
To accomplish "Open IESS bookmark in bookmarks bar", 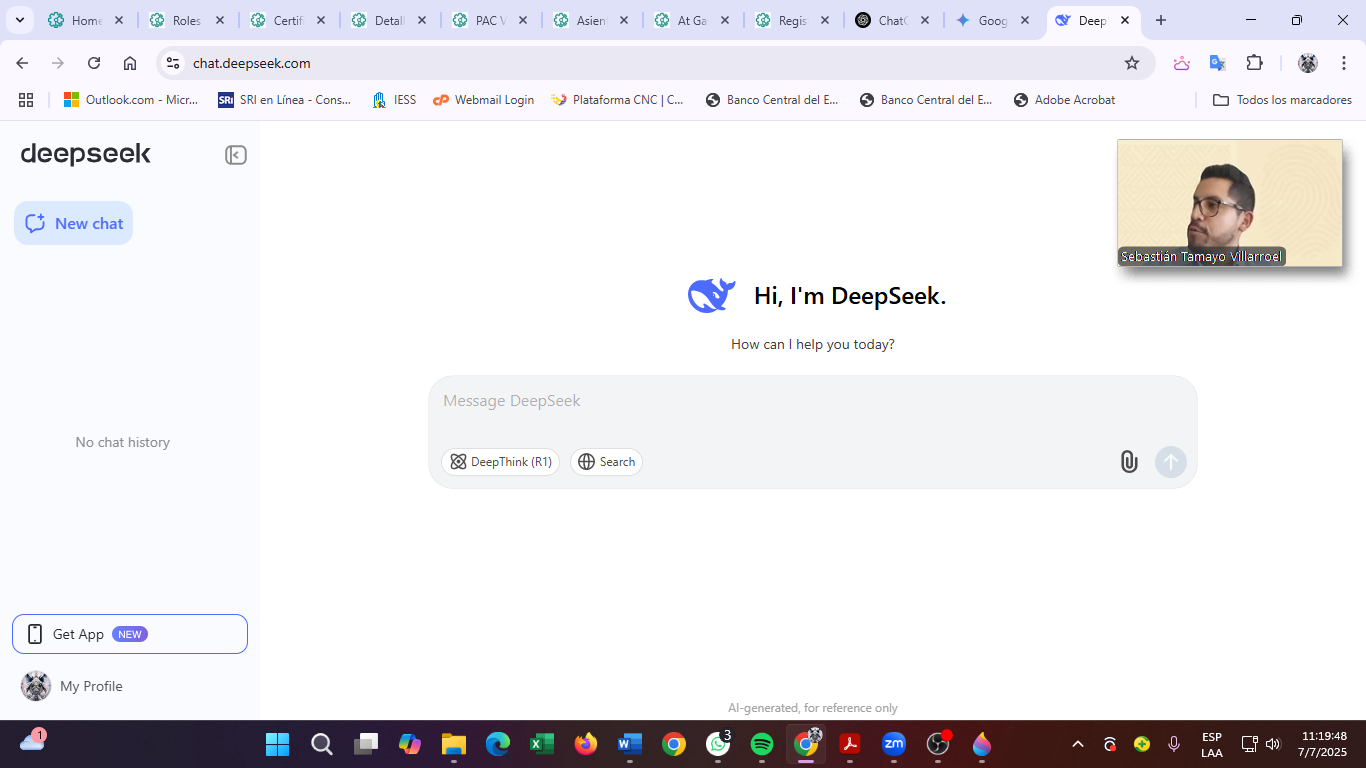I will pos(394,100).
